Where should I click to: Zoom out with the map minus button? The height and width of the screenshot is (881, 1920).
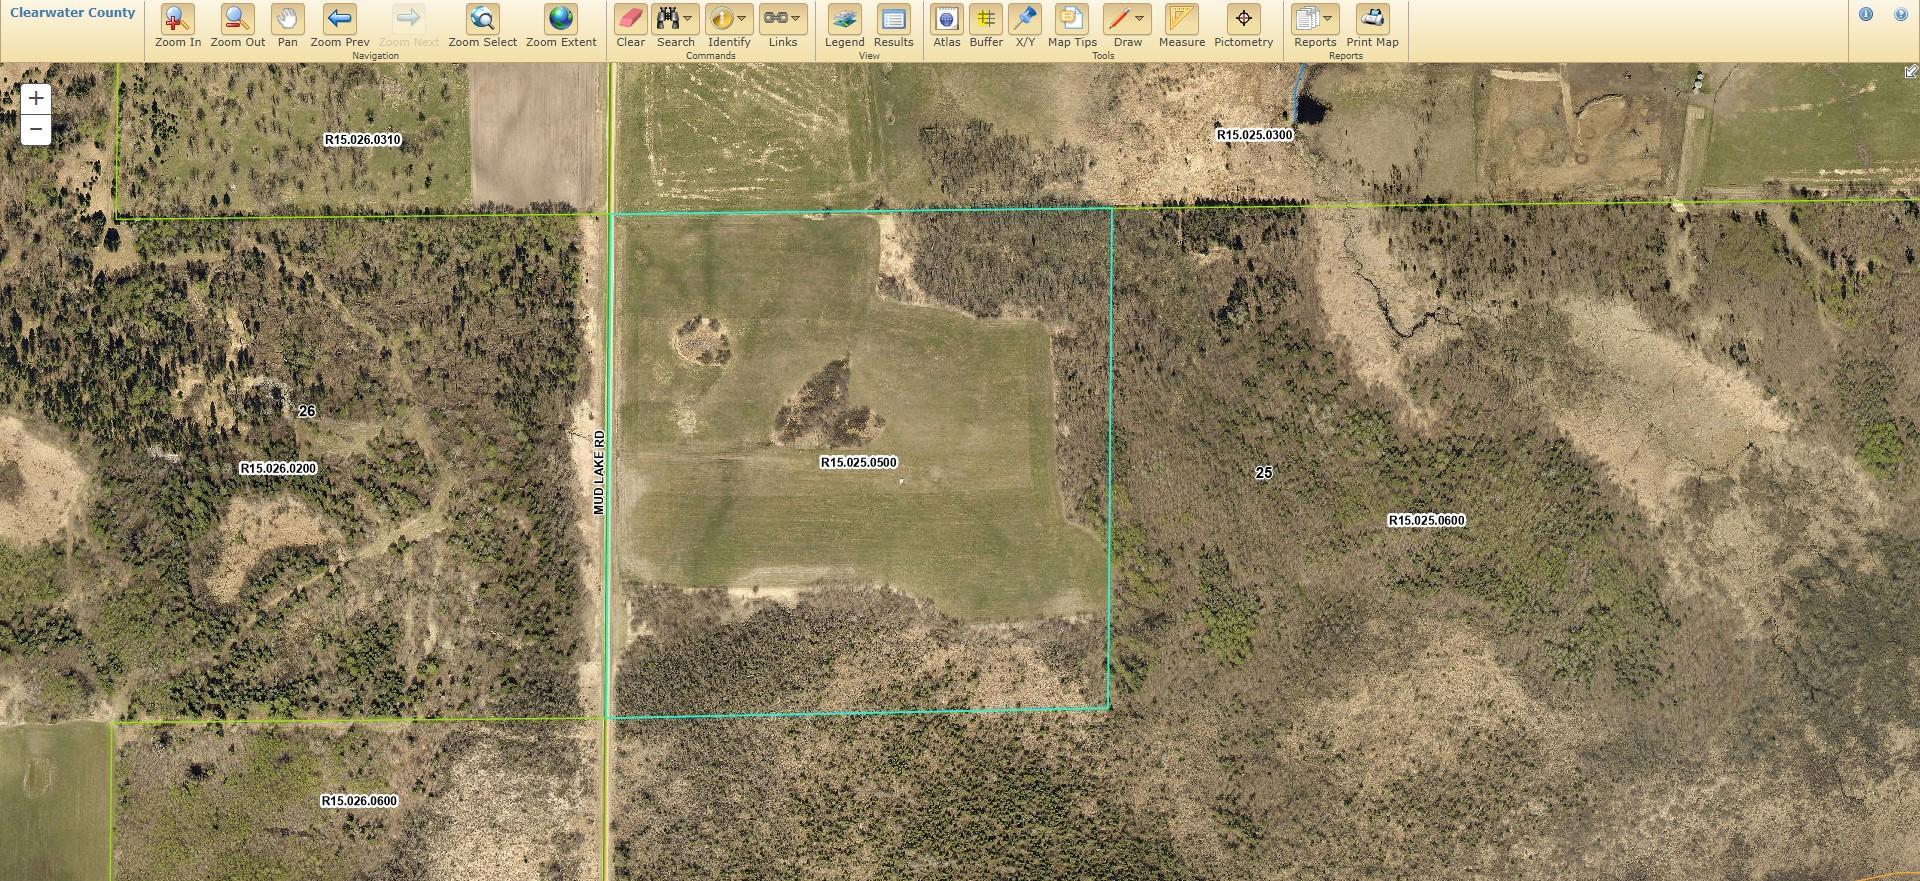(x=36, y=129)
